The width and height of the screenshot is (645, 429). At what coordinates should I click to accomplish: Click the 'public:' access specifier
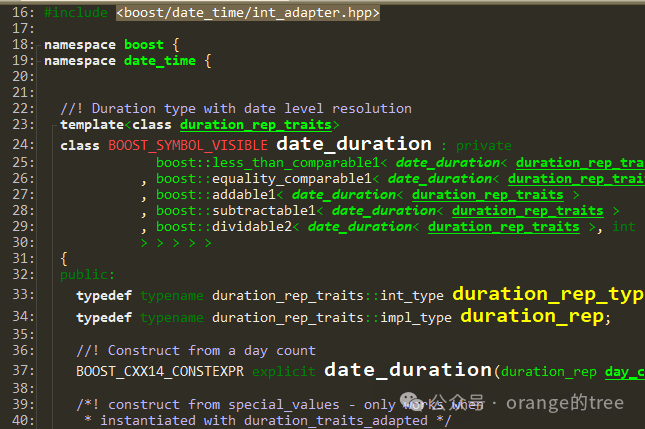[87, 275]
